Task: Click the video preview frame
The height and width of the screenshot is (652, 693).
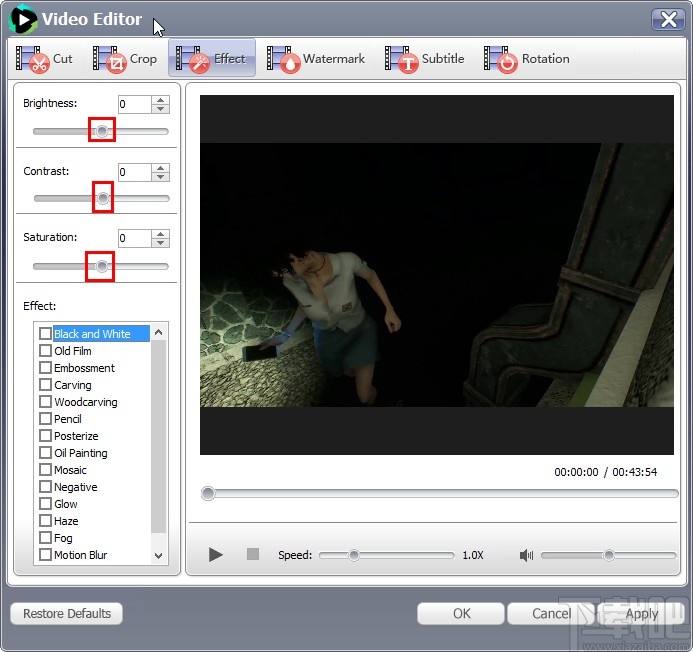Action: tap(437, 275)
